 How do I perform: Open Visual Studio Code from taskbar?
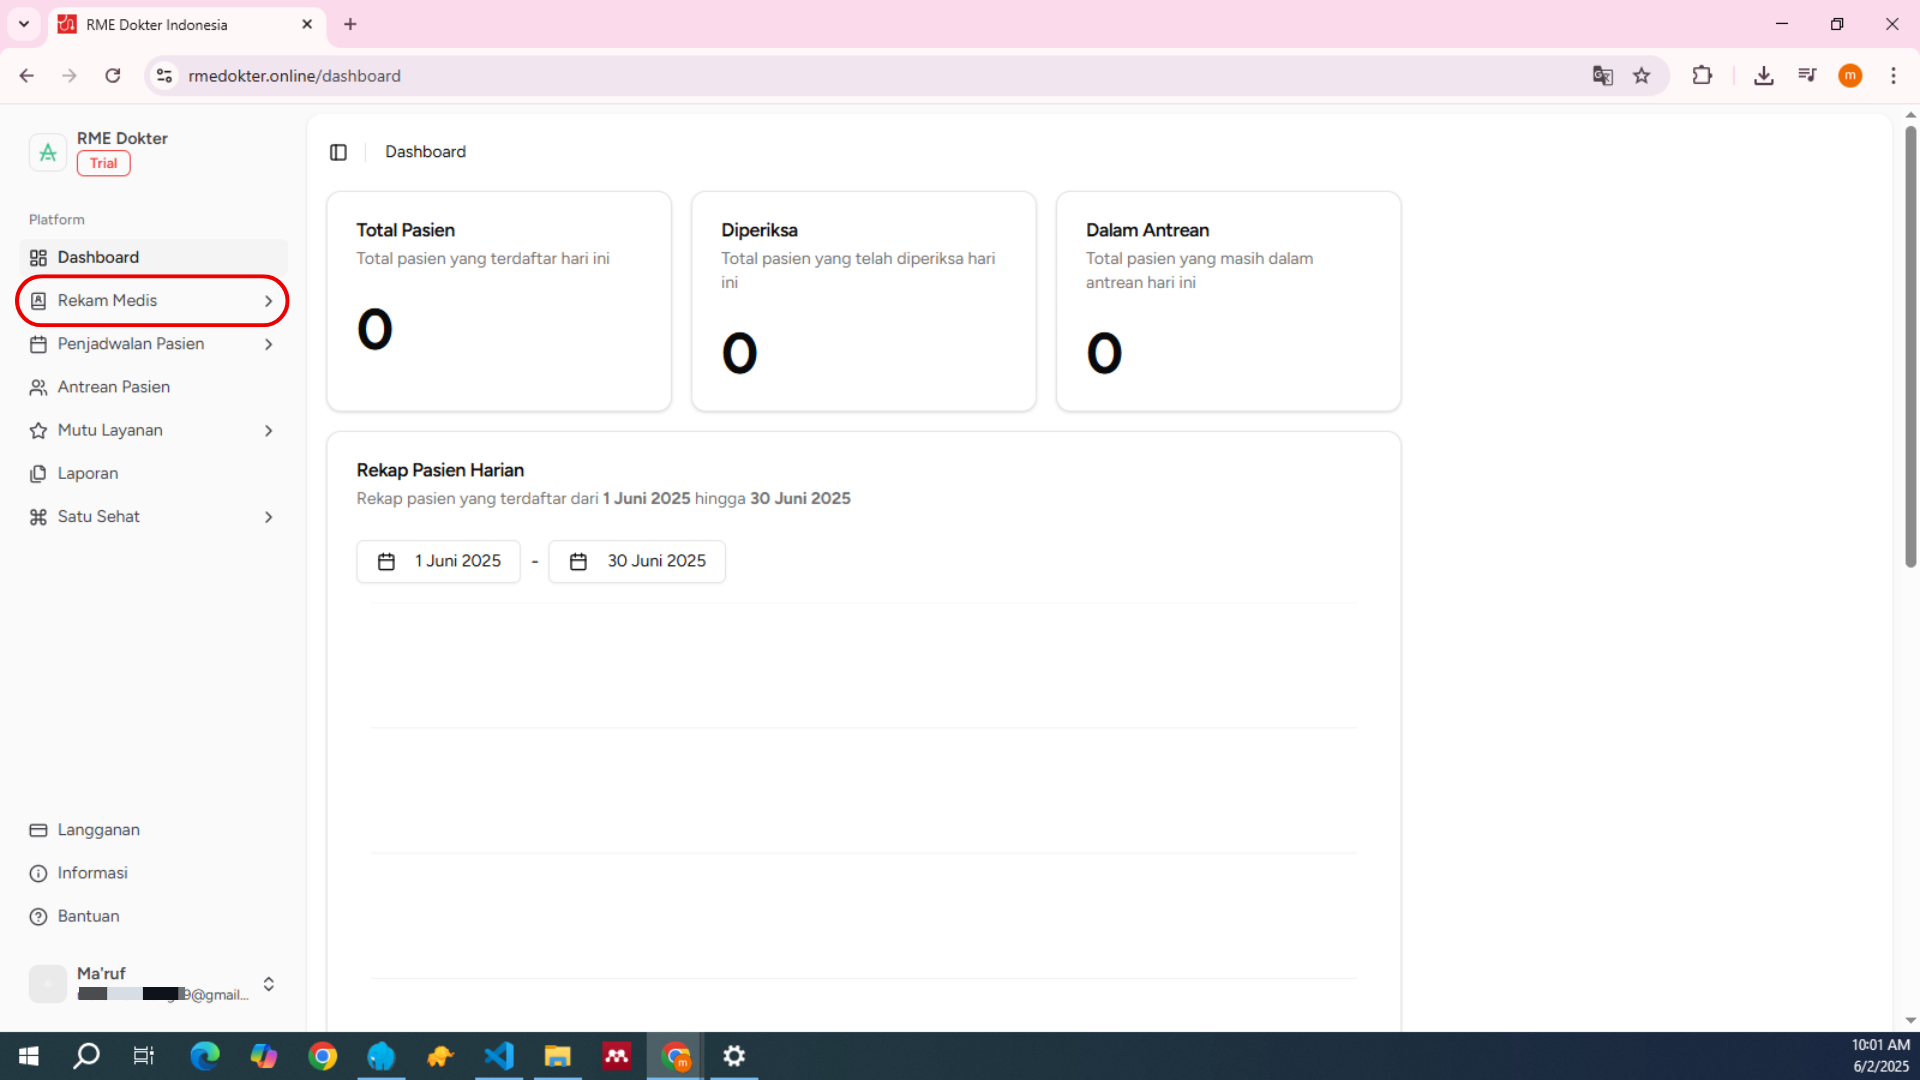coord(499,1056)
